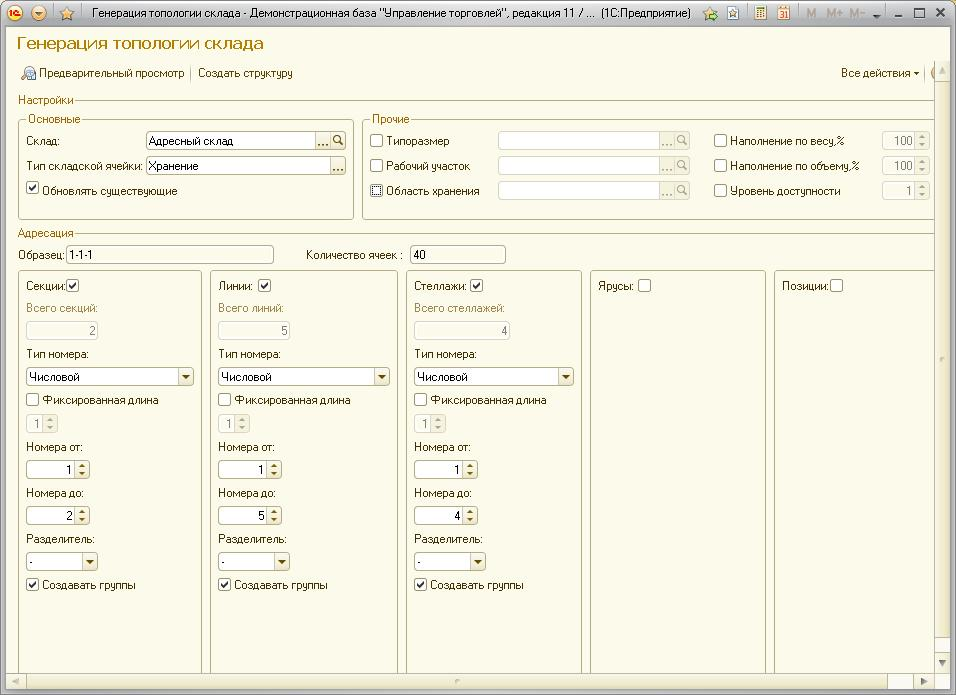The width and height of the screenshot is (956, 695).
Task: Open Разделитель dropdown in Стеллажи panel
Action: point(477,561)
